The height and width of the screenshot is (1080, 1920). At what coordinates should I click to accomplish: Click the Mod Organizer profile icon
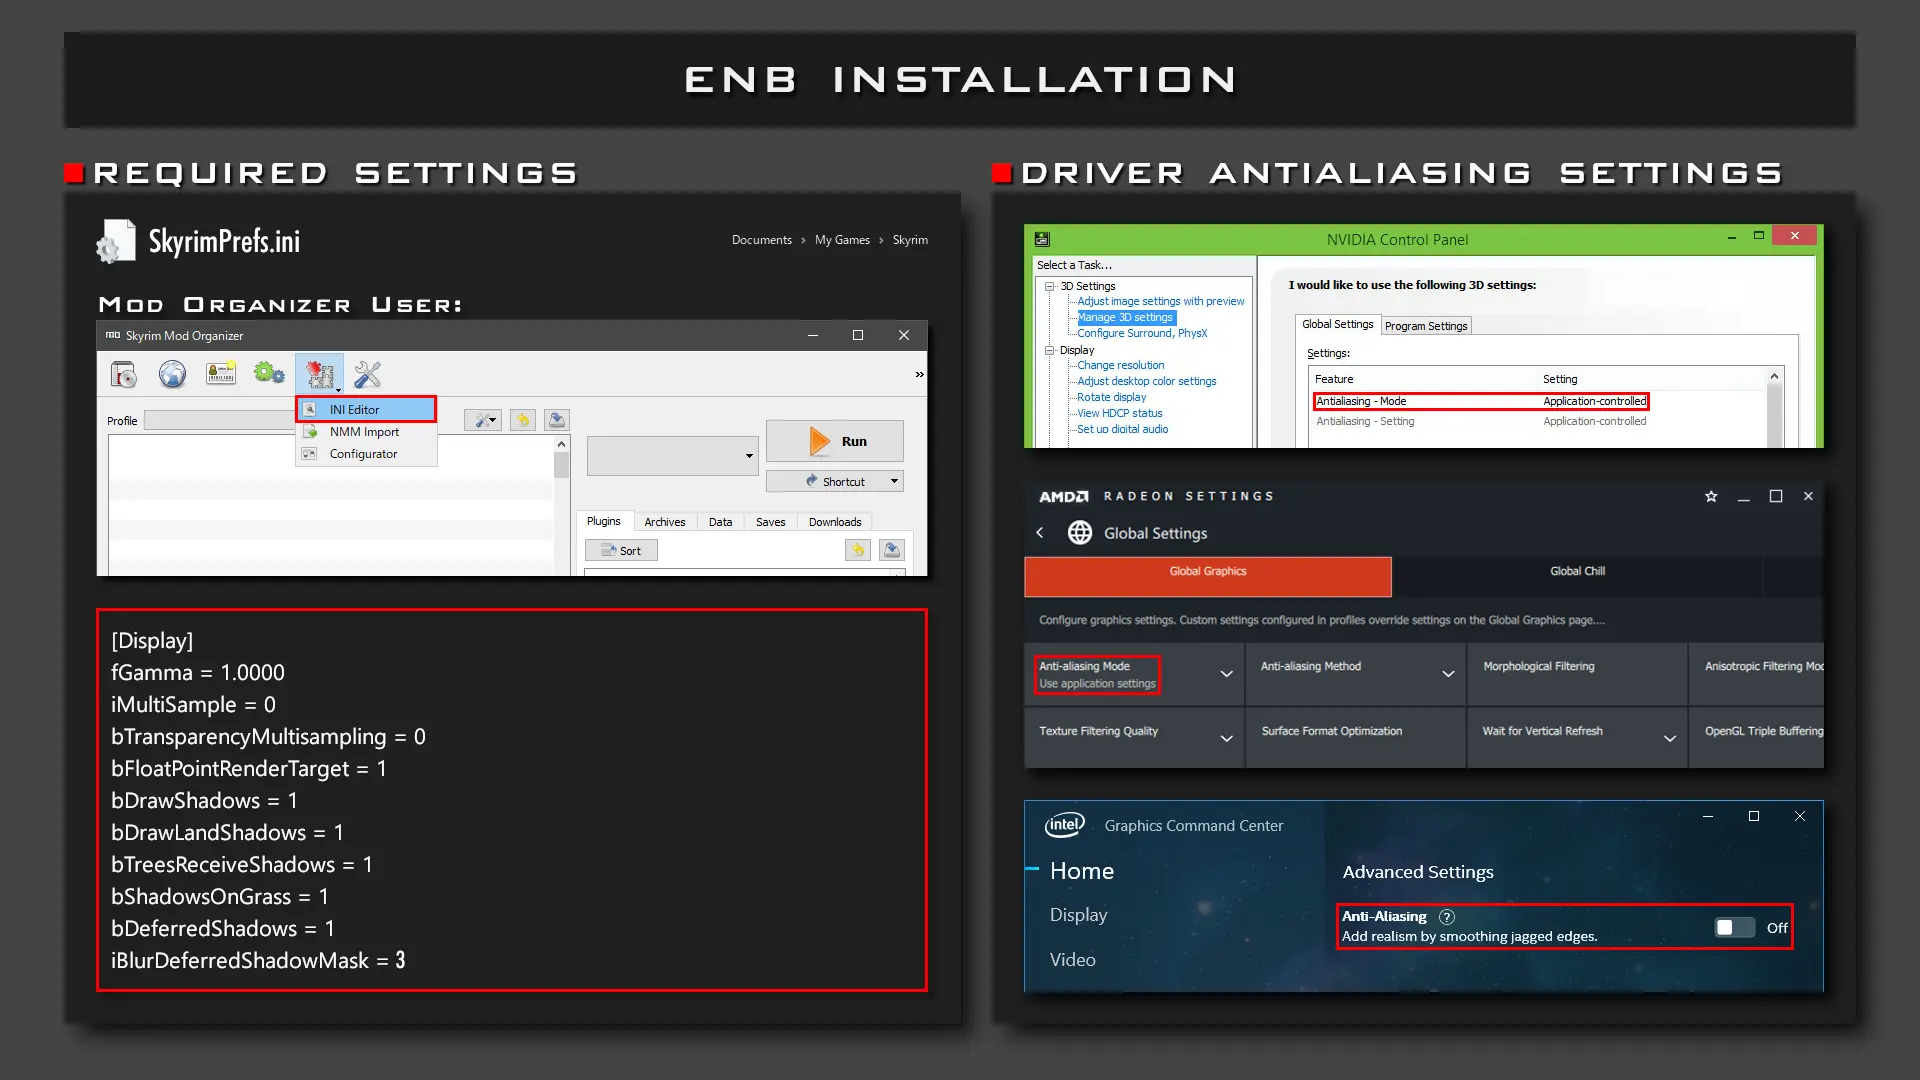pyautogui.click(x=220, y=375)
